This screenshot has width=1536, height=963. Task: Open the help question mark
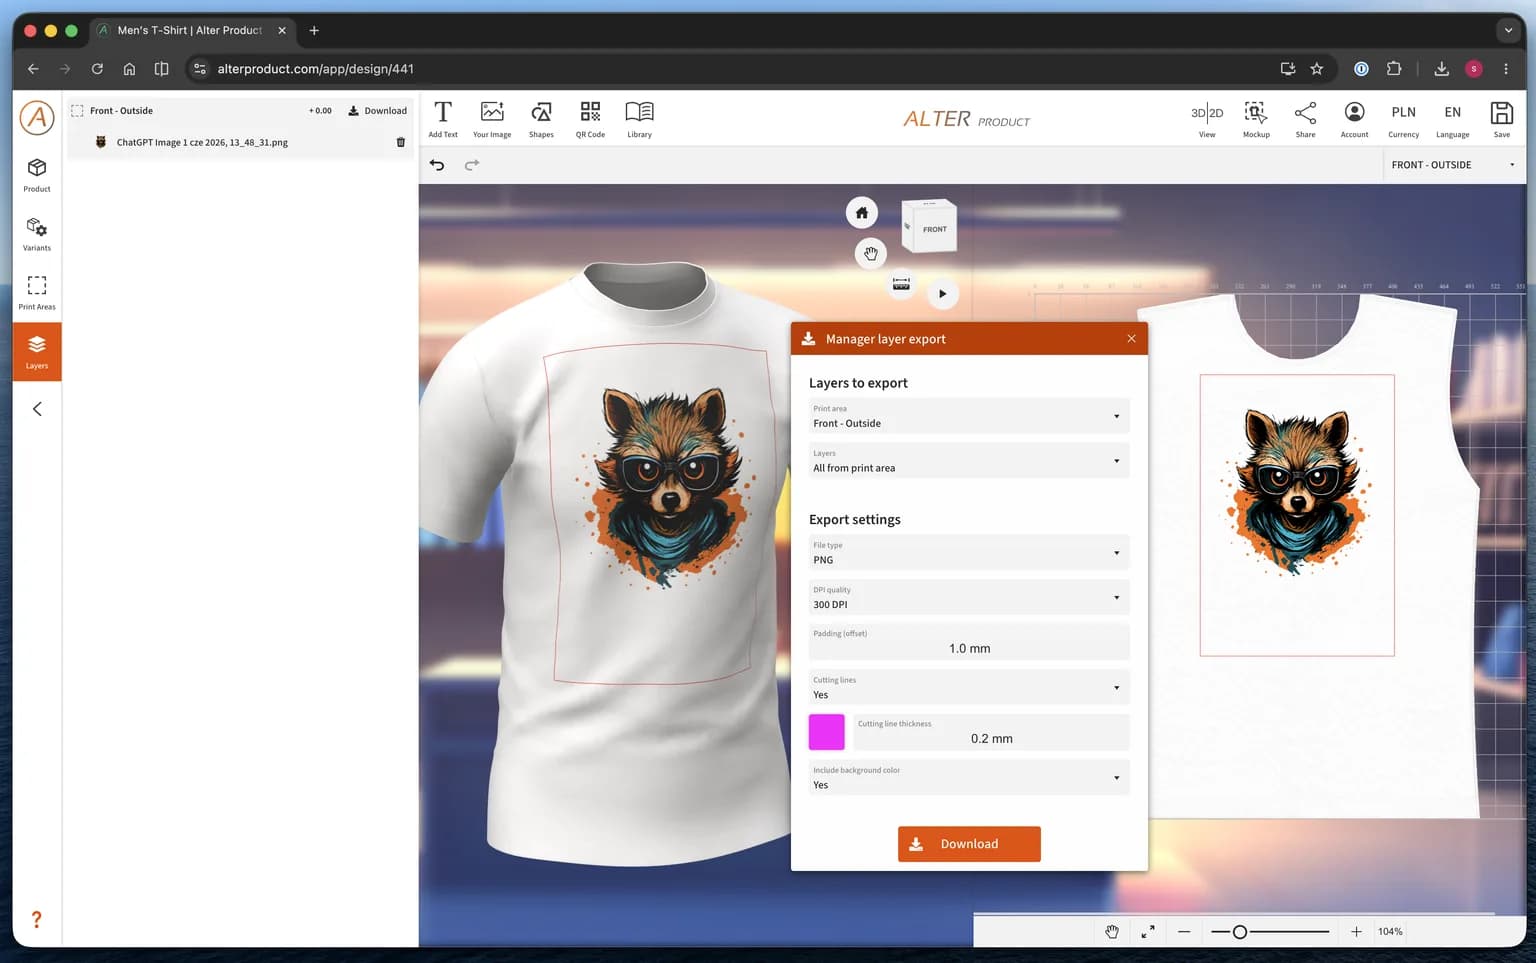coord(36,919)
